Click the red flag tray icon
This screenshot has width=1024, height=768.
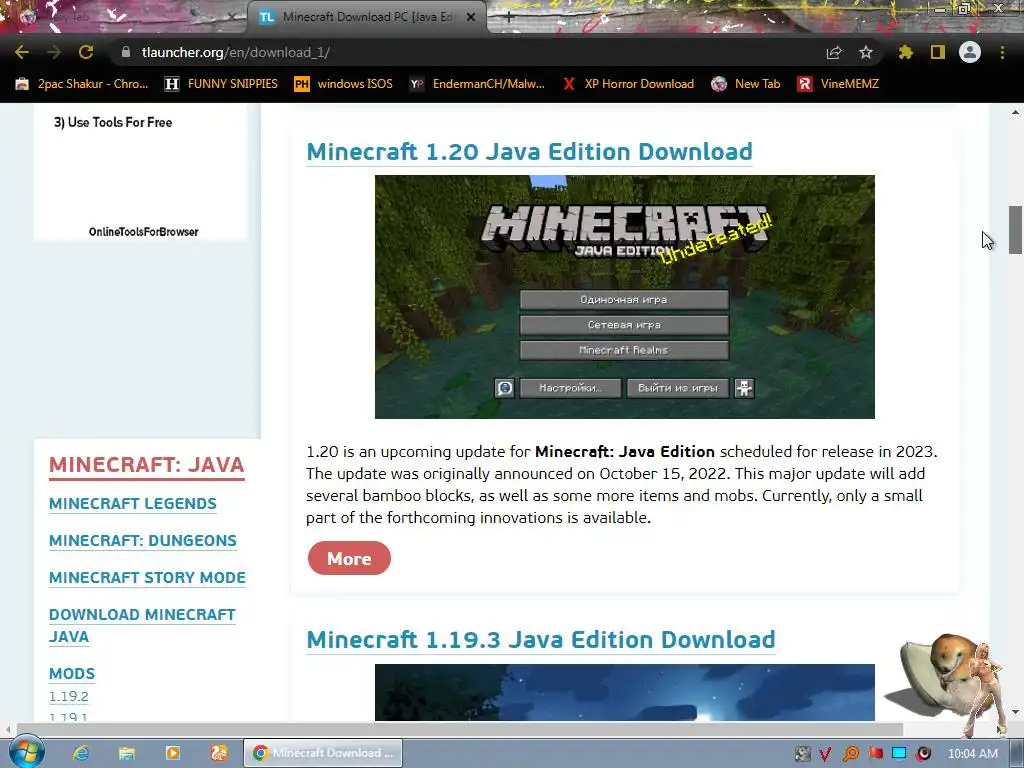click(876, 754)
